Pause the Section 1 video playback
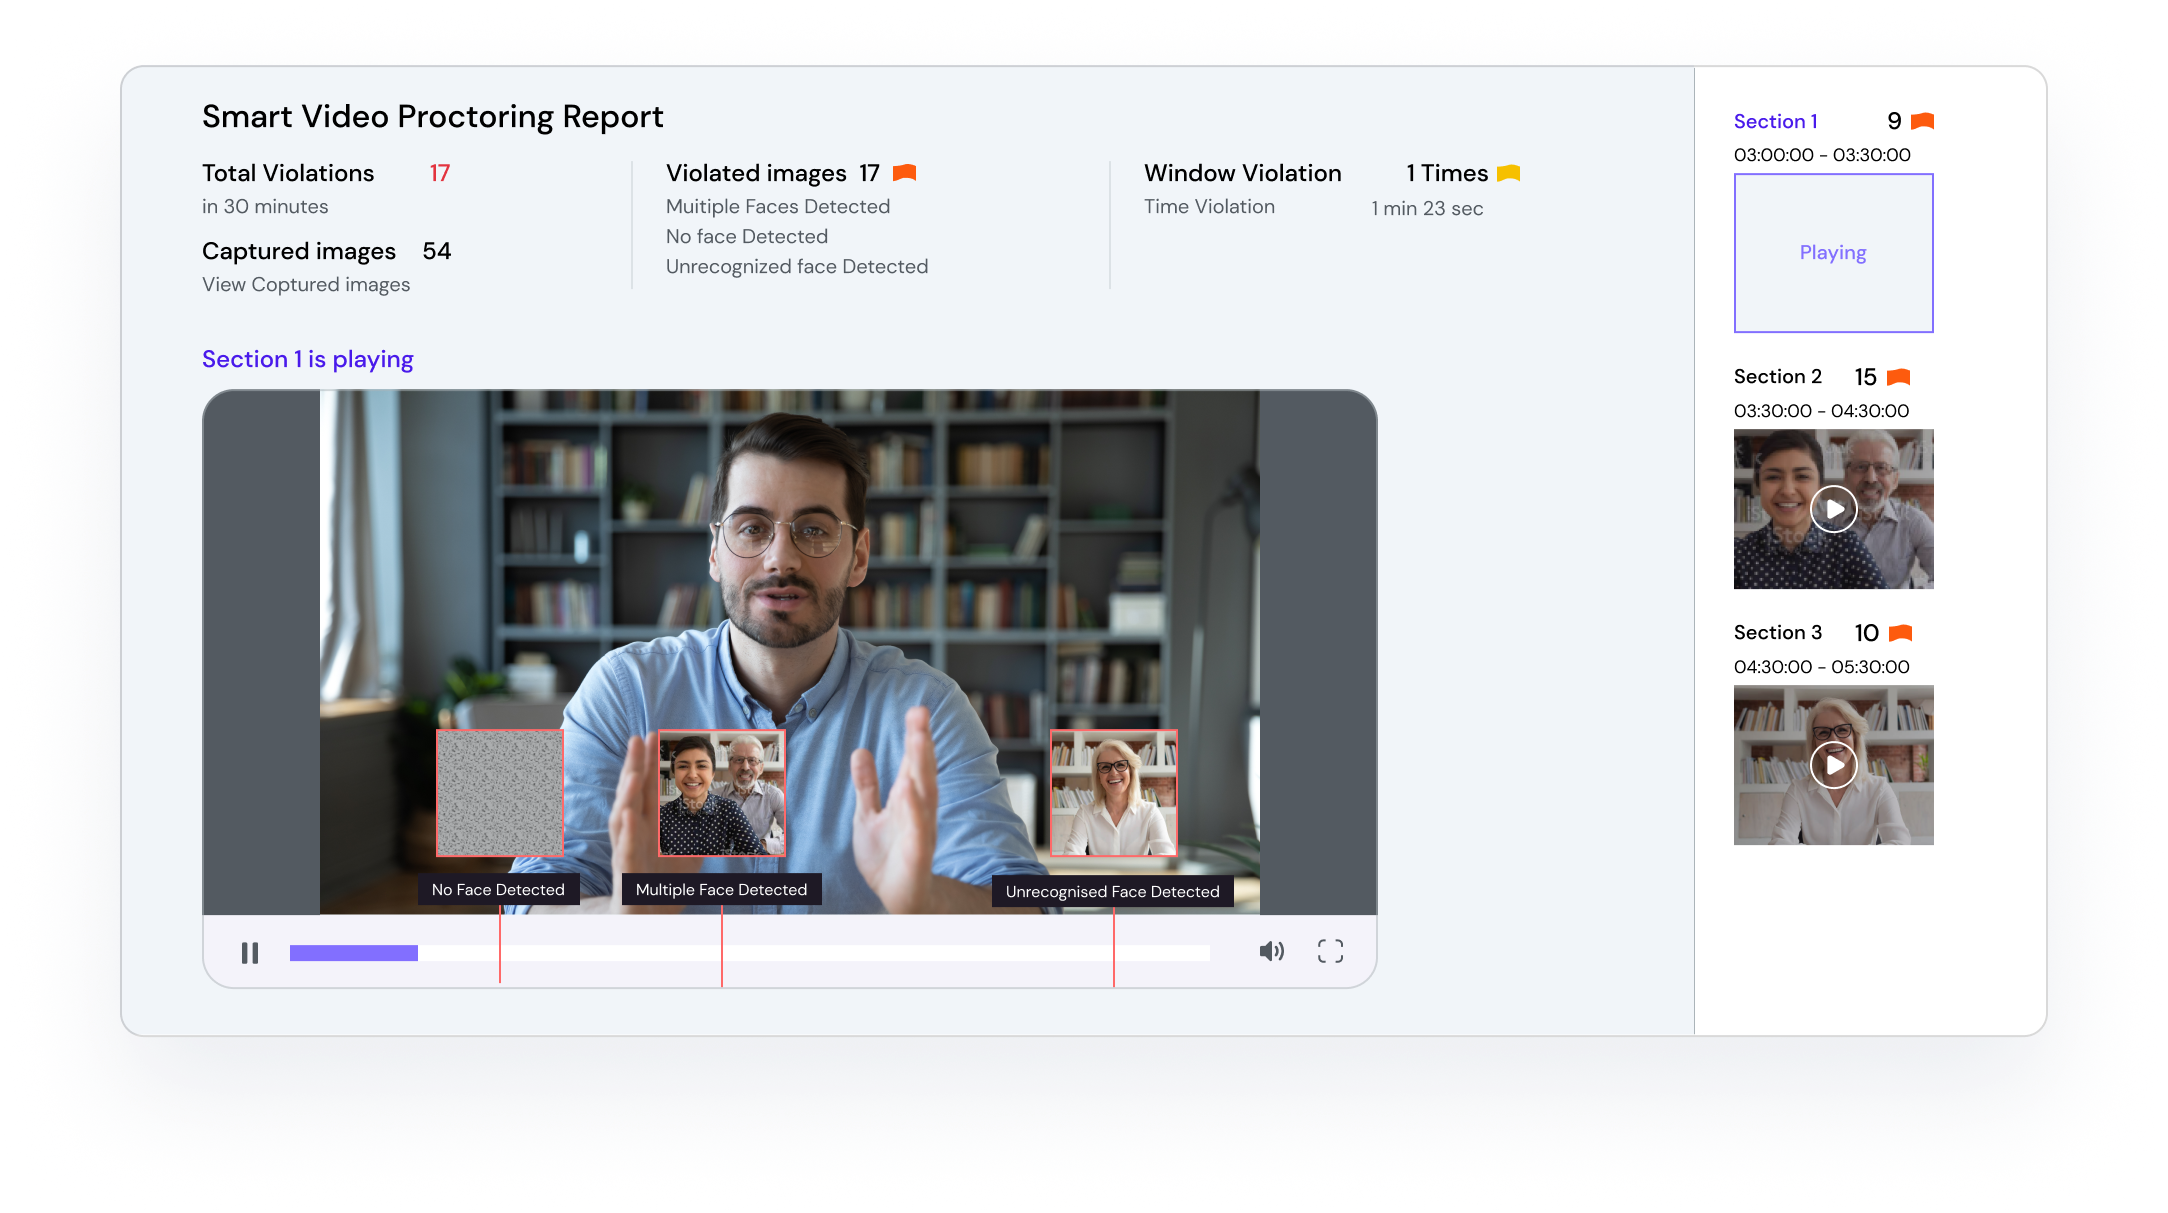The width and height of the screenshot is (2168, 1213). [250, 951]
